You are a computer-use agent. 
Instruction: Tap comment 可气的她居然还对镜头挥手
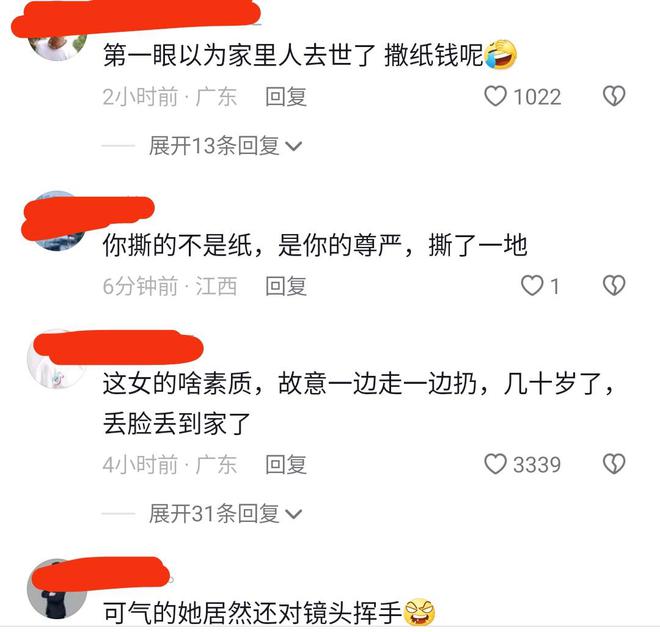pyautogui.click(x=253, y=613)
